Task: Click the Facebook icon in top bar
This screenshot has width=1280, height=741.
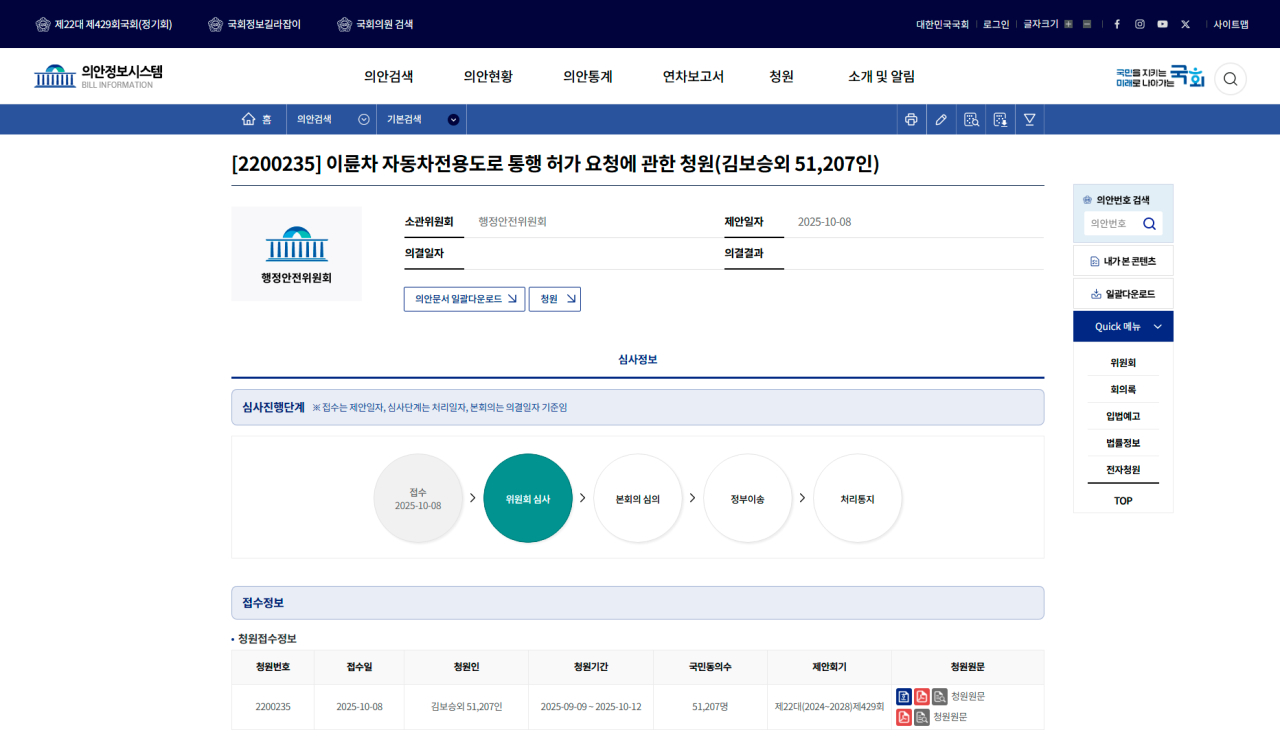Action: pos(1117,24)
